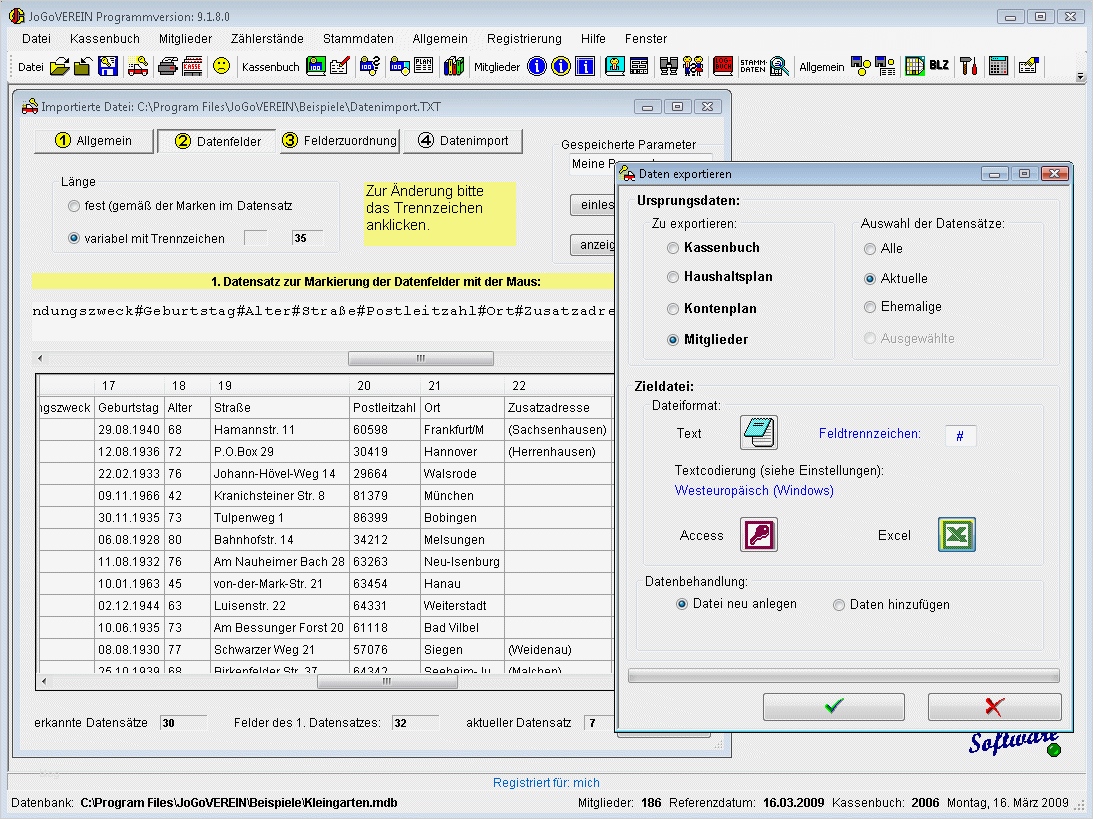Viewport: 1093px width, 819px height.
Task: Select fixed length 'fest' radio option
Action: click(74, 207)
